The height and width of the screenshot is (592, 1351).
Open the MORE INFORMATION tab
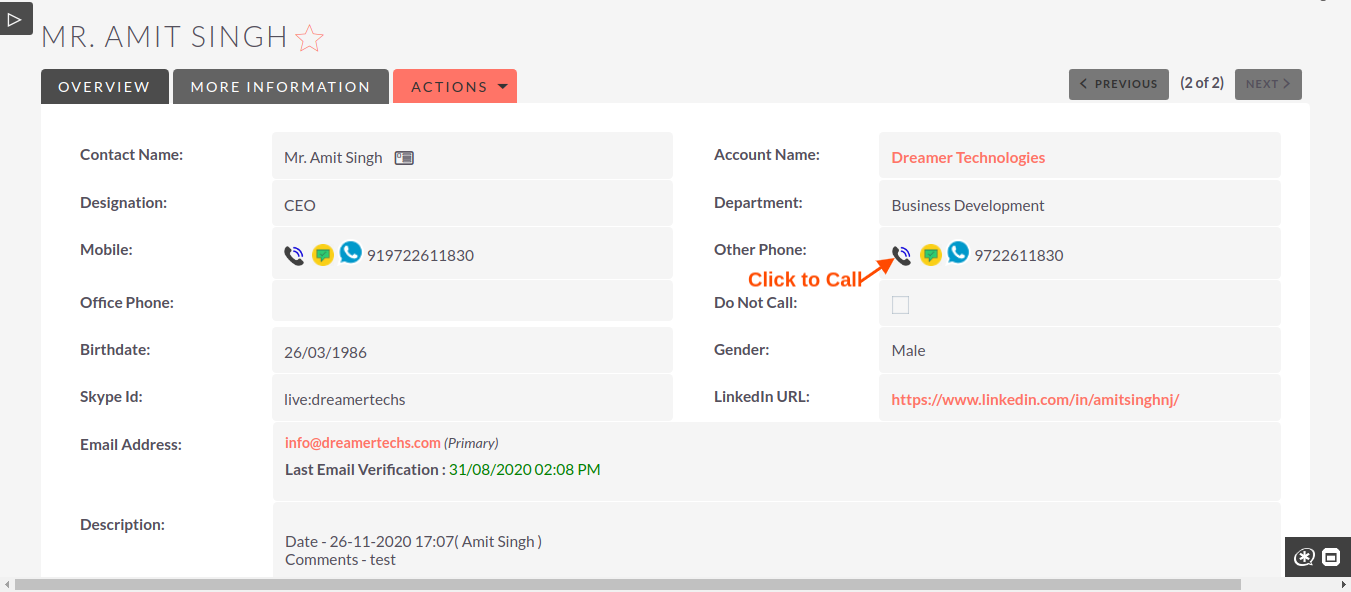tap(280, 86)
